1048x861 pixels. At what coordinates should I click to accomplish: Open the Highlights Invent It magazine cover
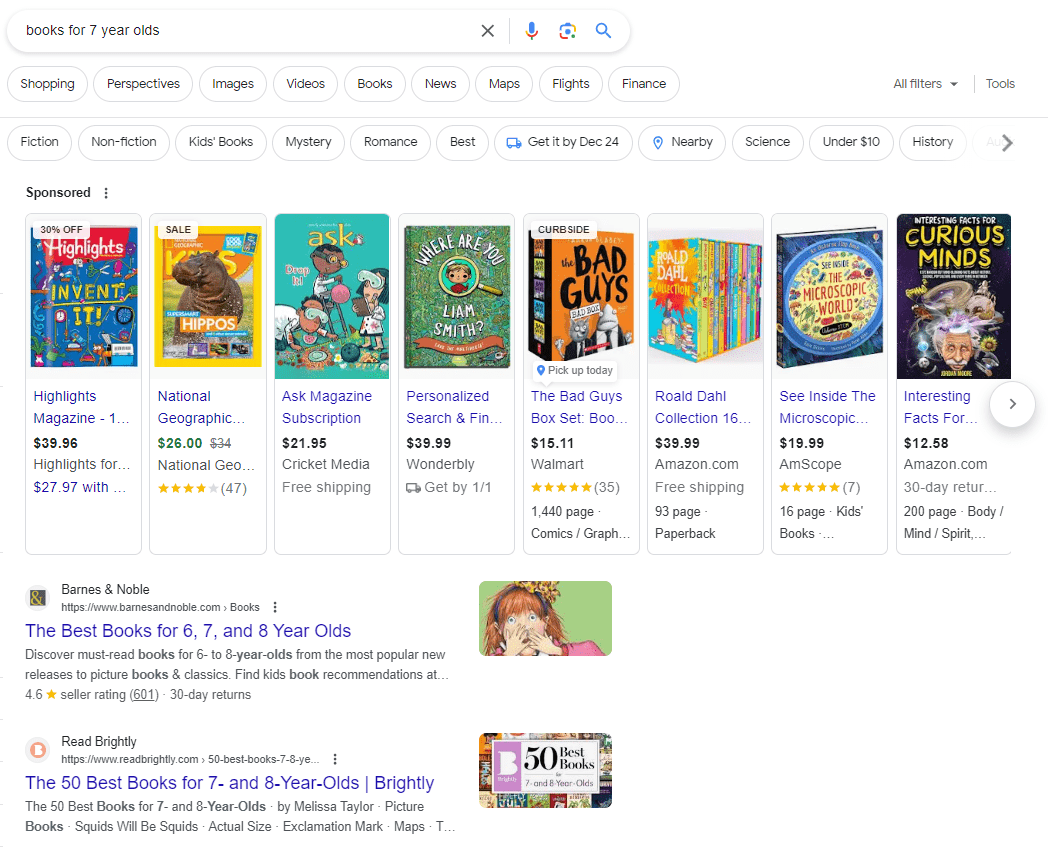(84, 296)
